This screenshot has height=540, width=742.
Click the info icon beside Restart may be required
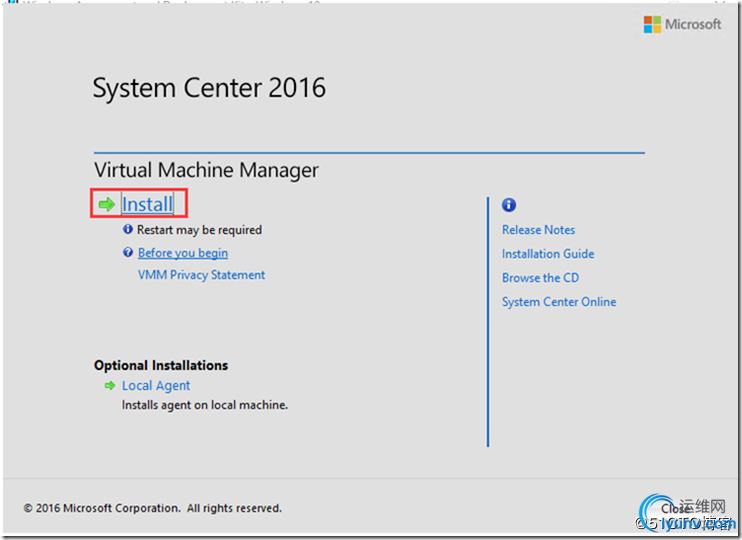(128, 229)
